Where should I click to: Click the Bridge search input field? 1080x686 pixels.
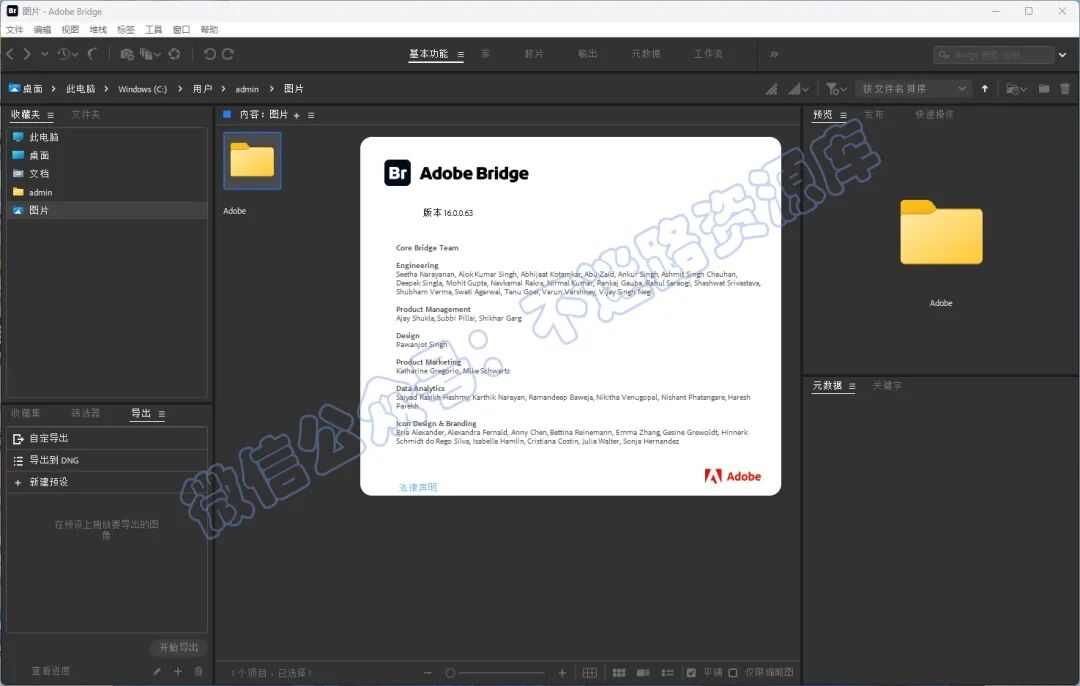(993, 54)
